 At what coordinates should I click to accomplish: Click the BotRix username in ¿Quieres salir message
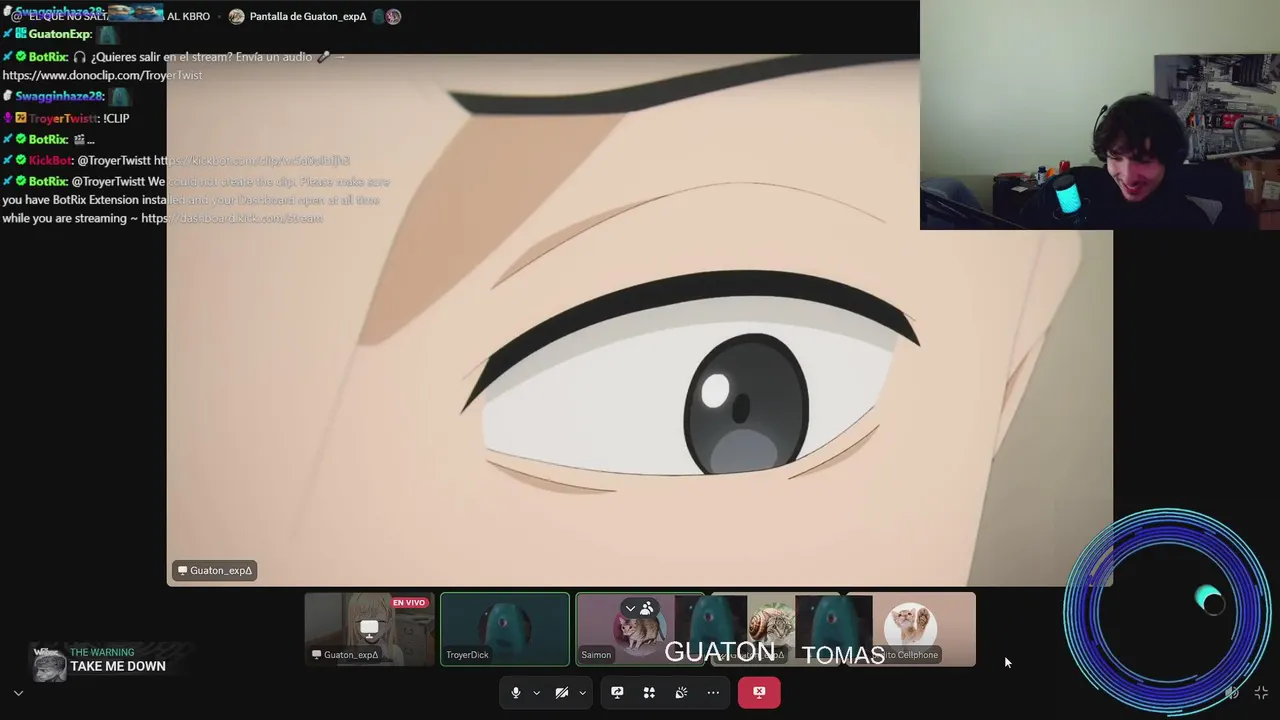point(48,57)
